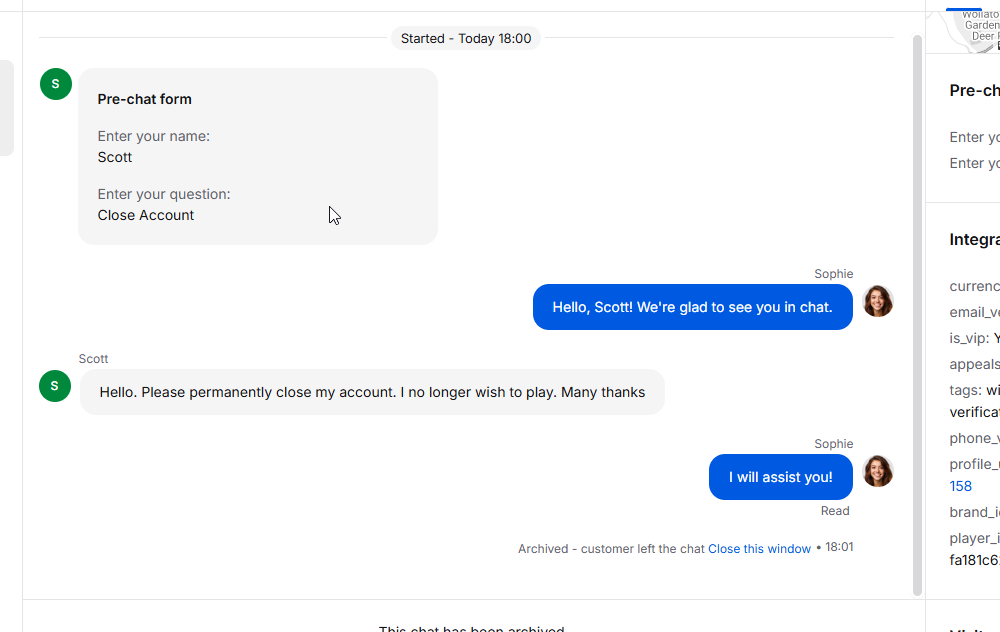Click the Read status under Sophie's reply
This screenshot has width=1000, height=632.
pos(835,511)
